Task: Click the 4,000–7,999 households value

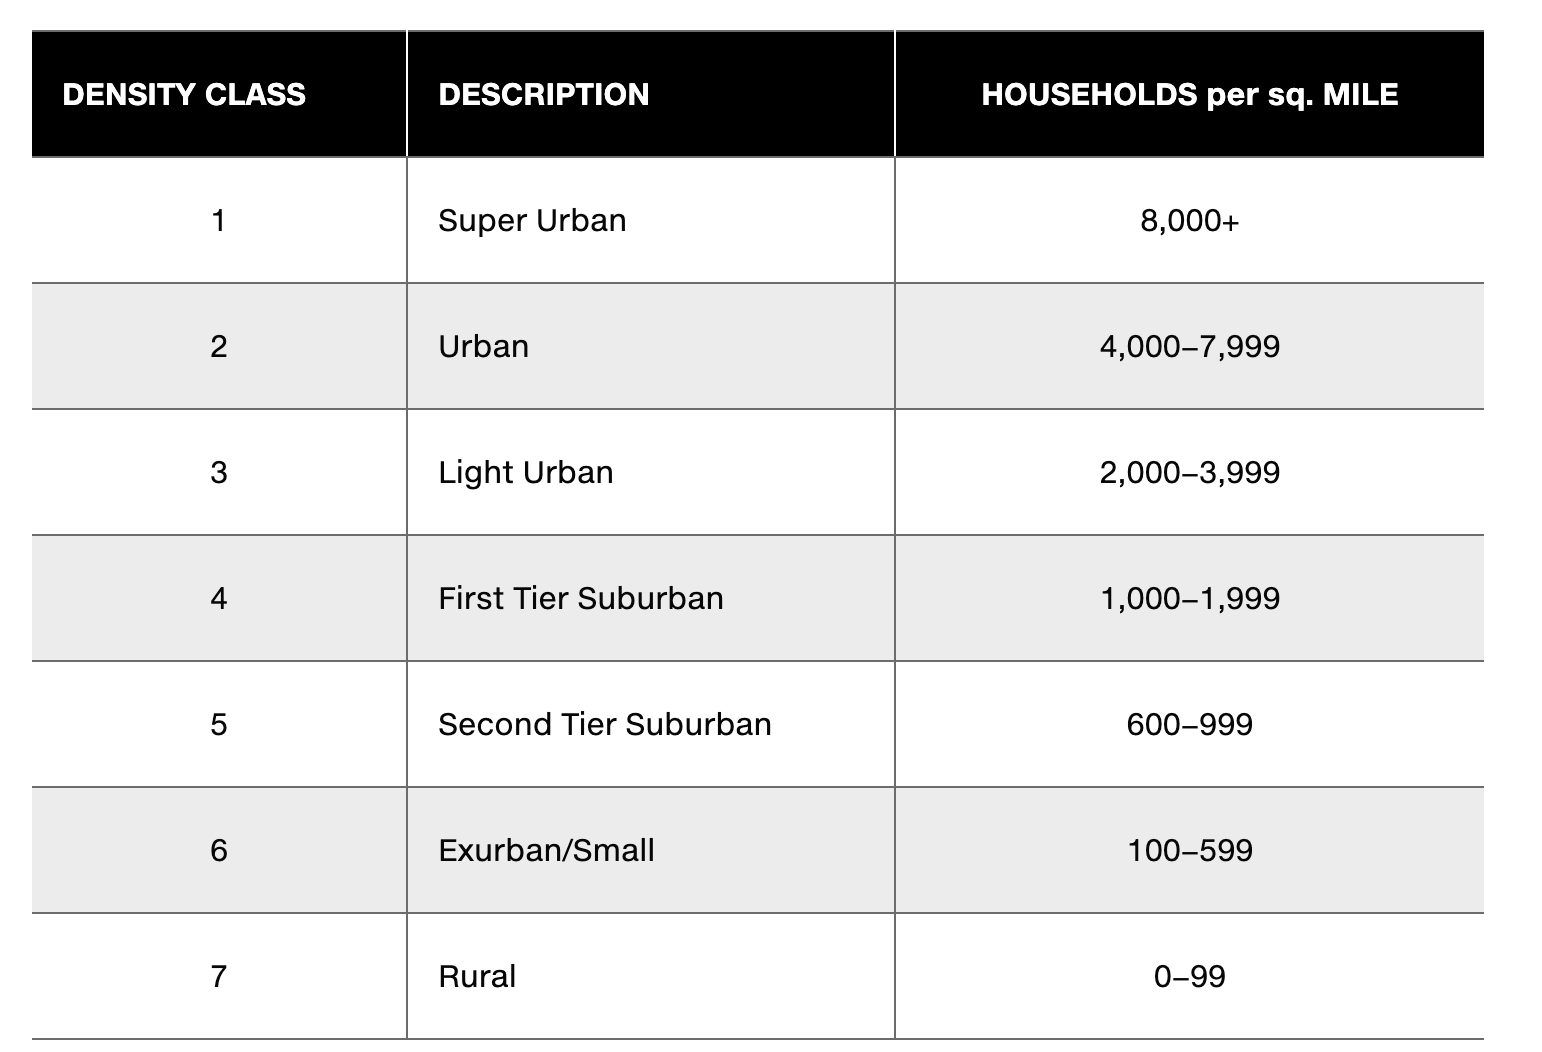Action: 1189,346
